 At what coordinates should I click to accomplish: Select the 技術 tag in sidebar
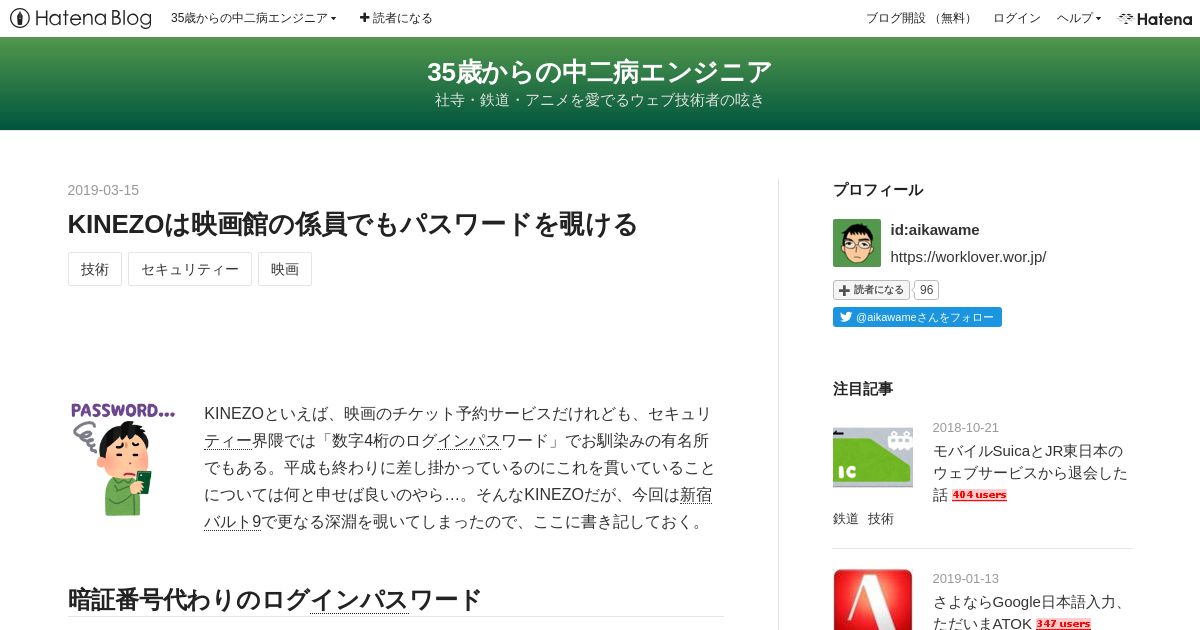tap(881, 519)
